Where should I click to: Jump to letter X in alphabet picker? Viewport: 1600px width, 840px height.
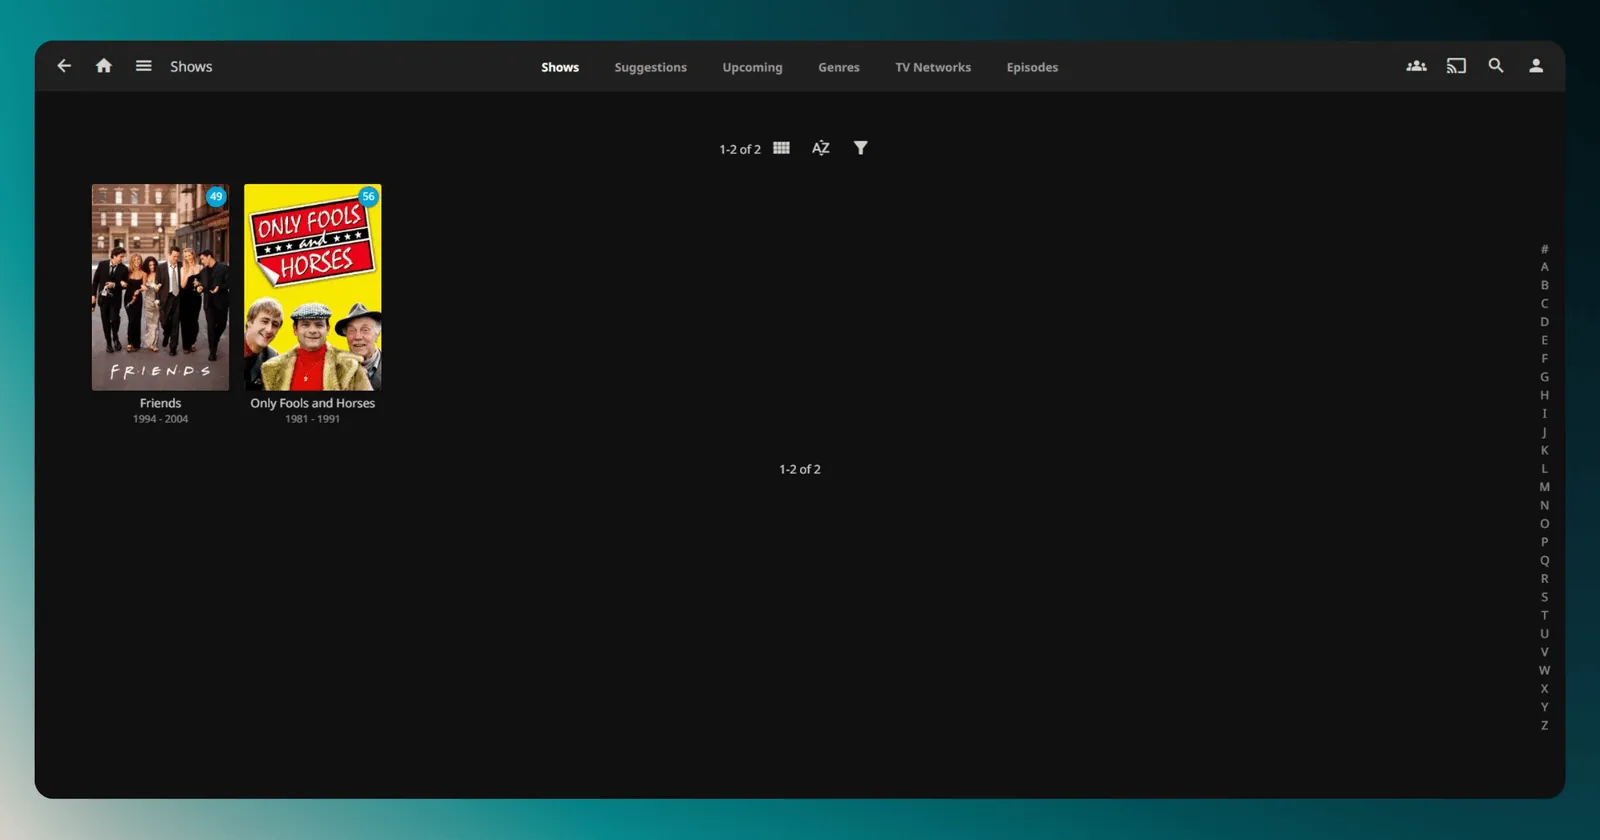[1545, 689]
